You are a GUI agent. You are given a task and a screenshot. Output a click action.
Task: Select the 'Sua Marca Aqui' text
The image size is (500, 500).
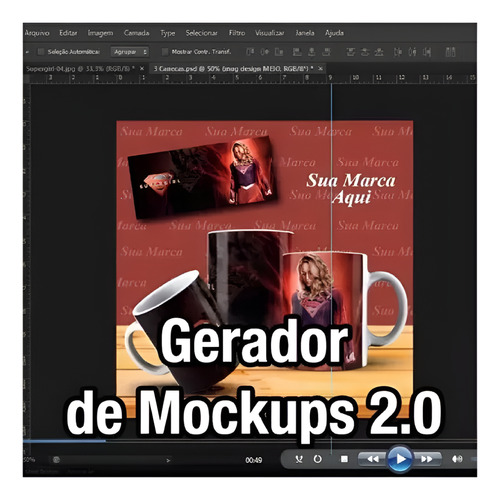click(351, 189)
